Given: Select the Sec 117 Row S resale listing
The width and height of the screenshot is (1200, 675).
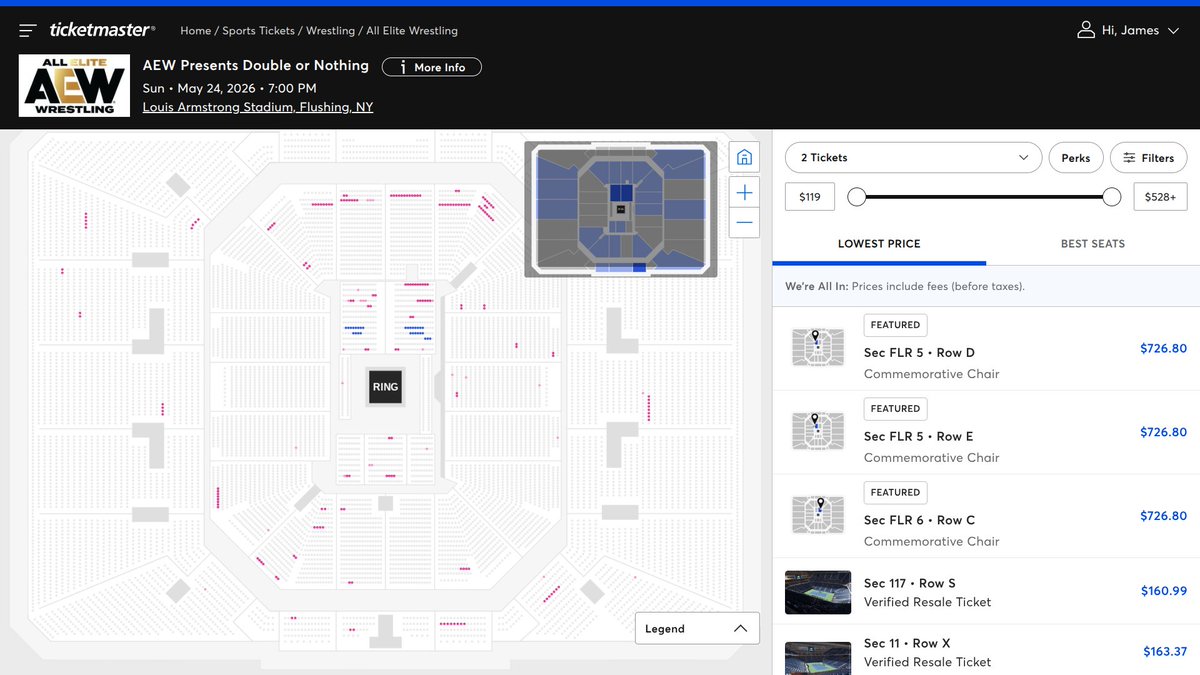Looking at the screenshot, I should [x=986, y=591].
